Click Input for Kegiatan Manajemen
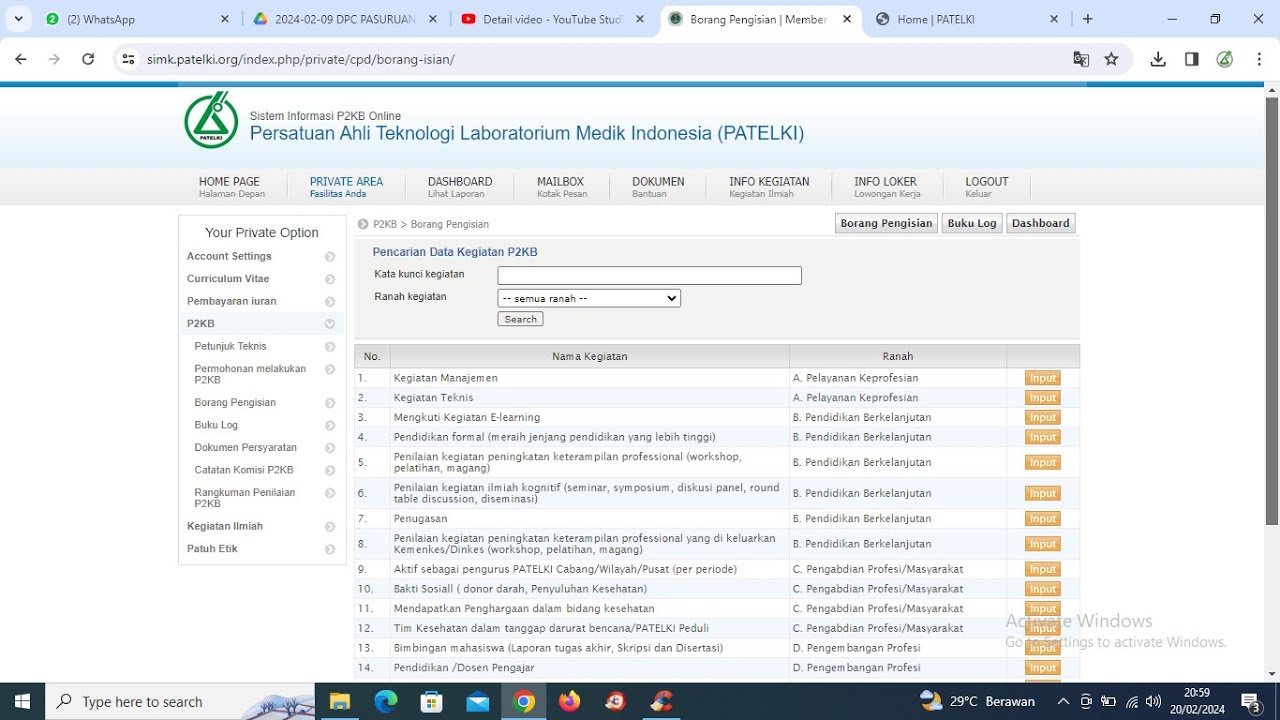 (1043, 379)
